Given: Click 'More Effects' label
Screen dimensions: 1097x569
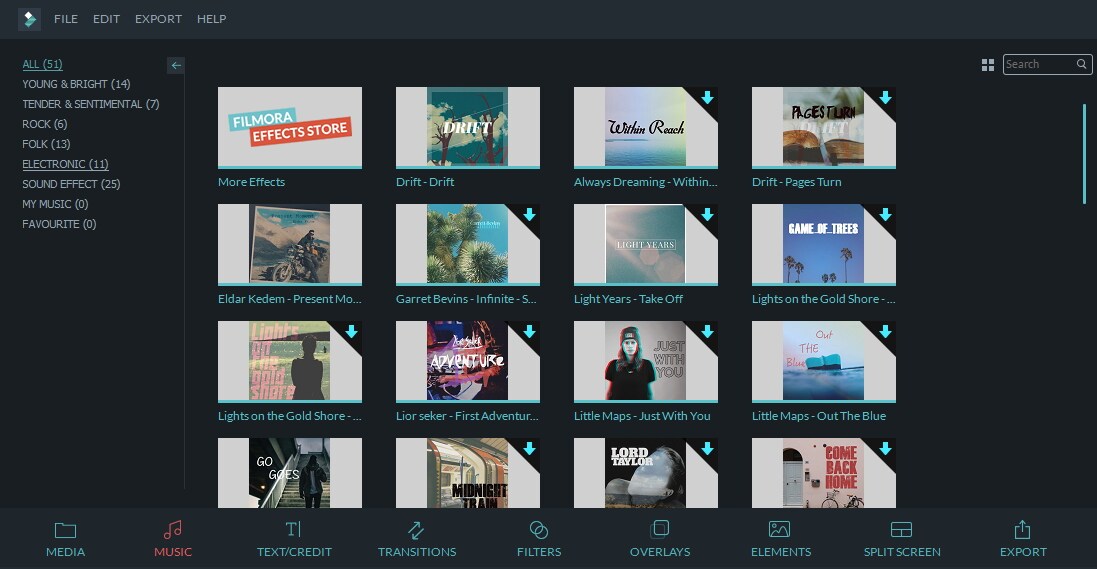Looking at the screenshot, I should (251, 182).
